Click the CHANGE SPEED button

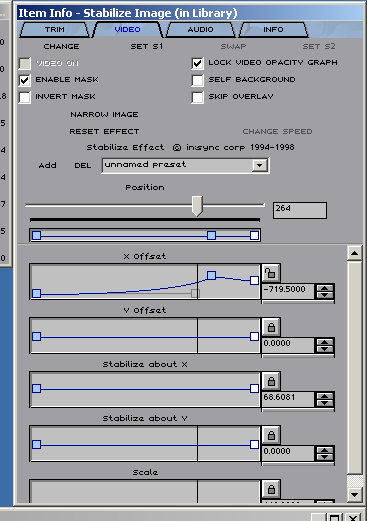(277, 131)
